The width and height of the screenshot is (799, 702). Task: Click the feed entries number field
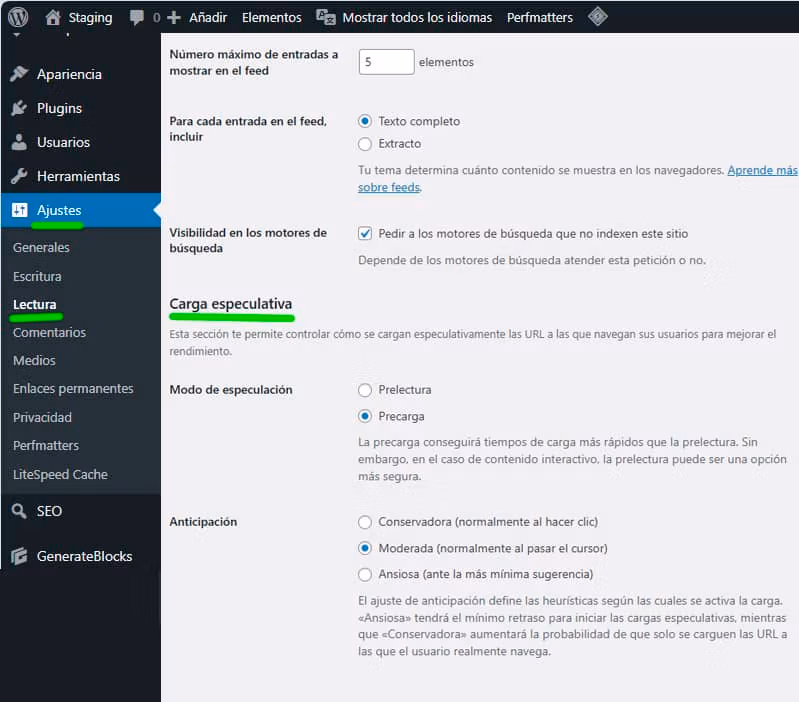(x=386, y=62)
